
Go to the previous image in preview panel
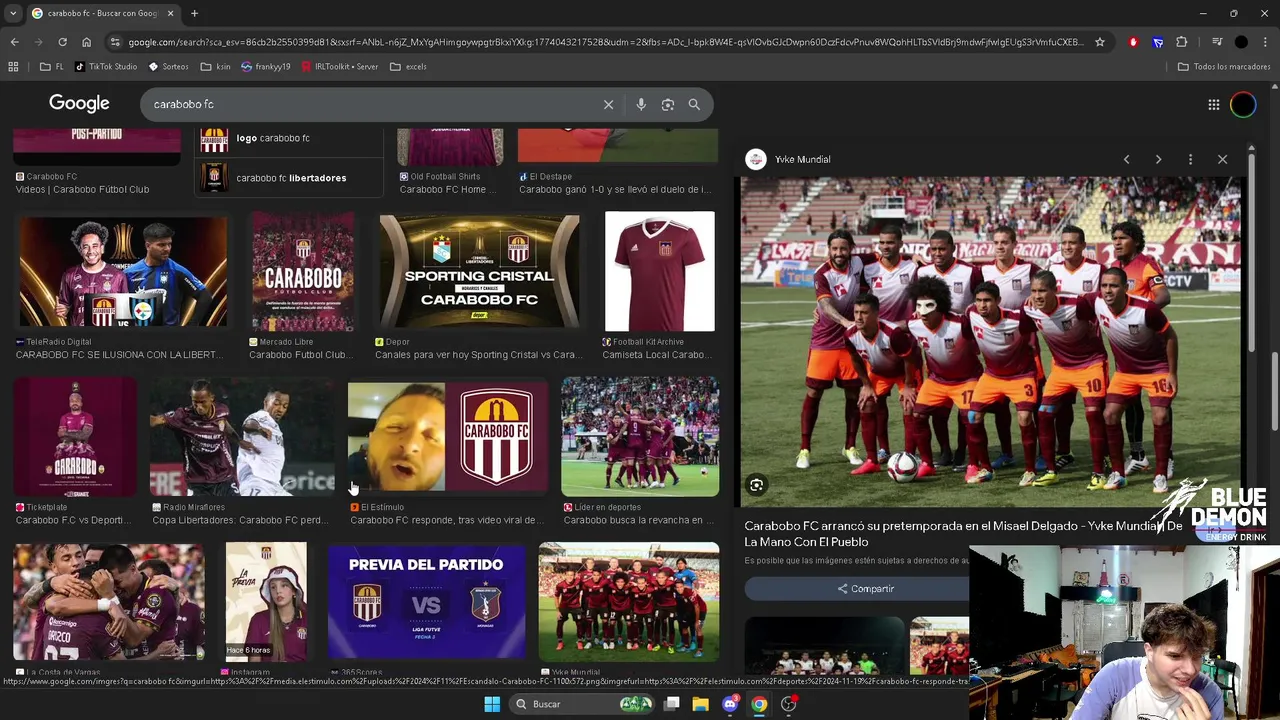point(1126,159)
